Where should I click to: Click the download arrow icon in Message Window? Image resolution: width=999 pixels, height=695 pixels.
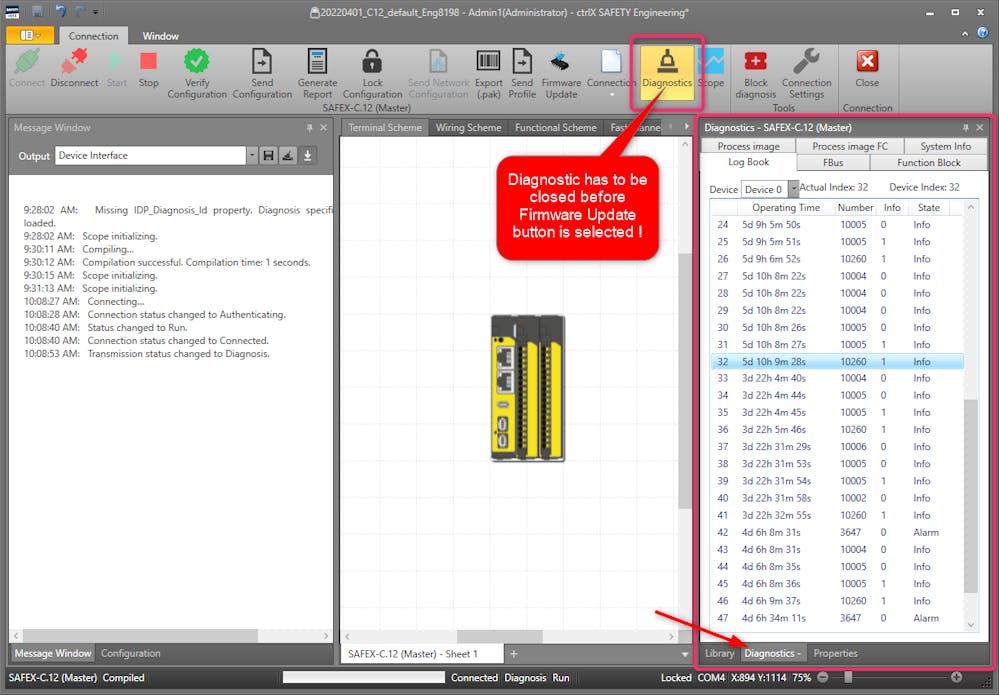point(308,155)
